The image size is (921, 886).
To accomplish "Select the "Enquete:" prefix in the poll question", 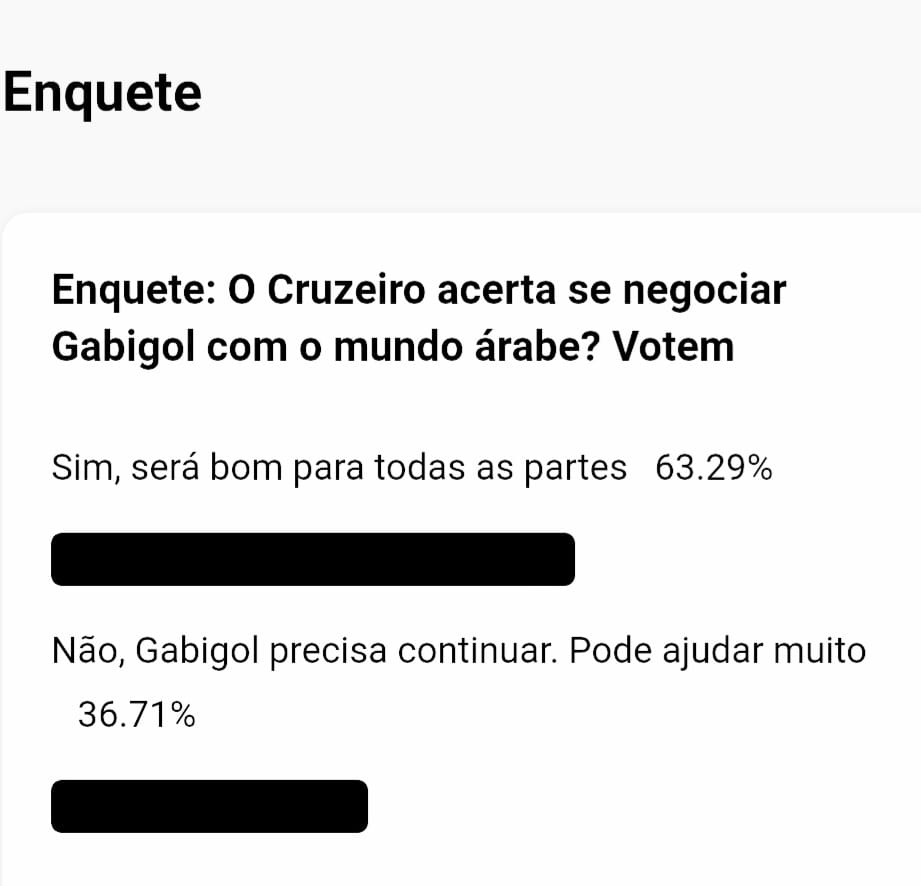I will pos(135,291).
